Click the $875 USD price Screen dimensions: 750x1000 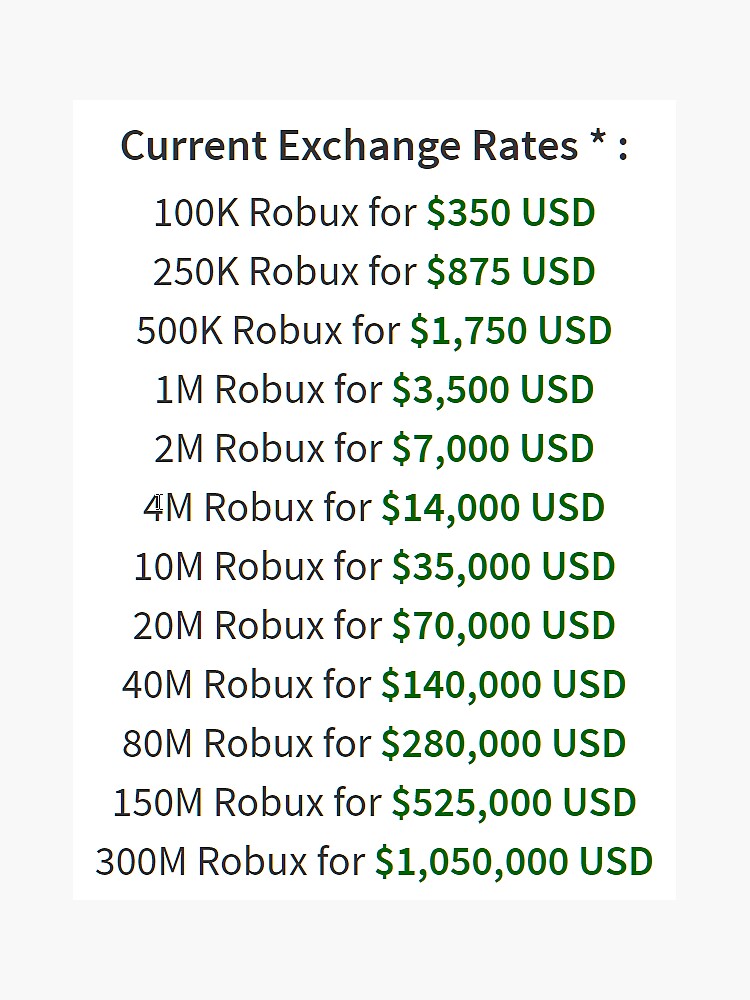point(511,272)
